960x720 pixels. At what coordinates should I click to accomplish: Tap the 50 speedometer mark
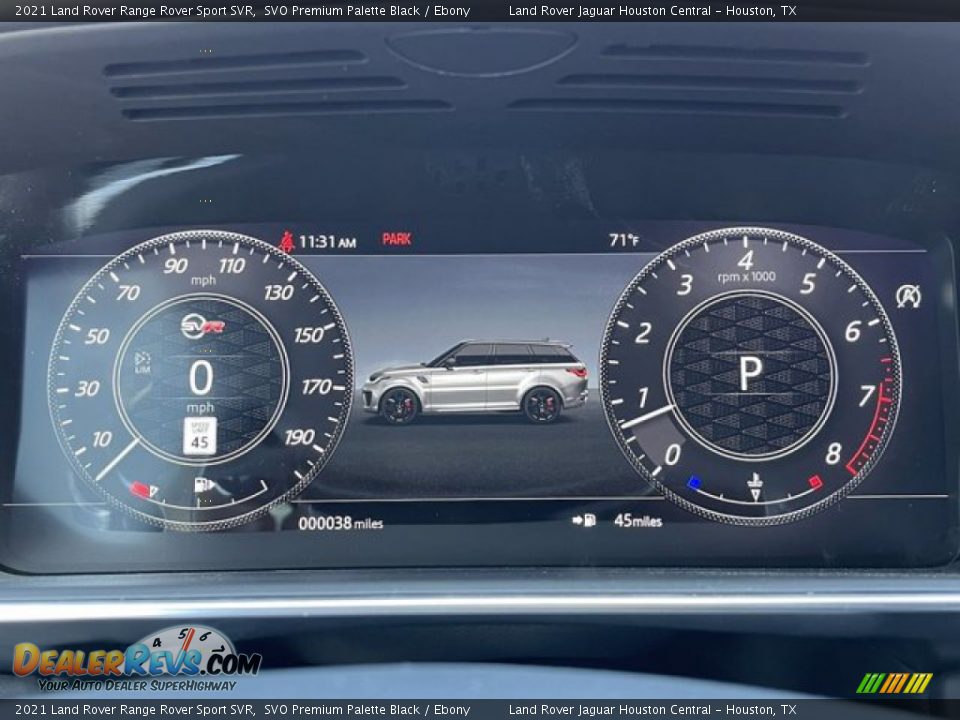97,336
